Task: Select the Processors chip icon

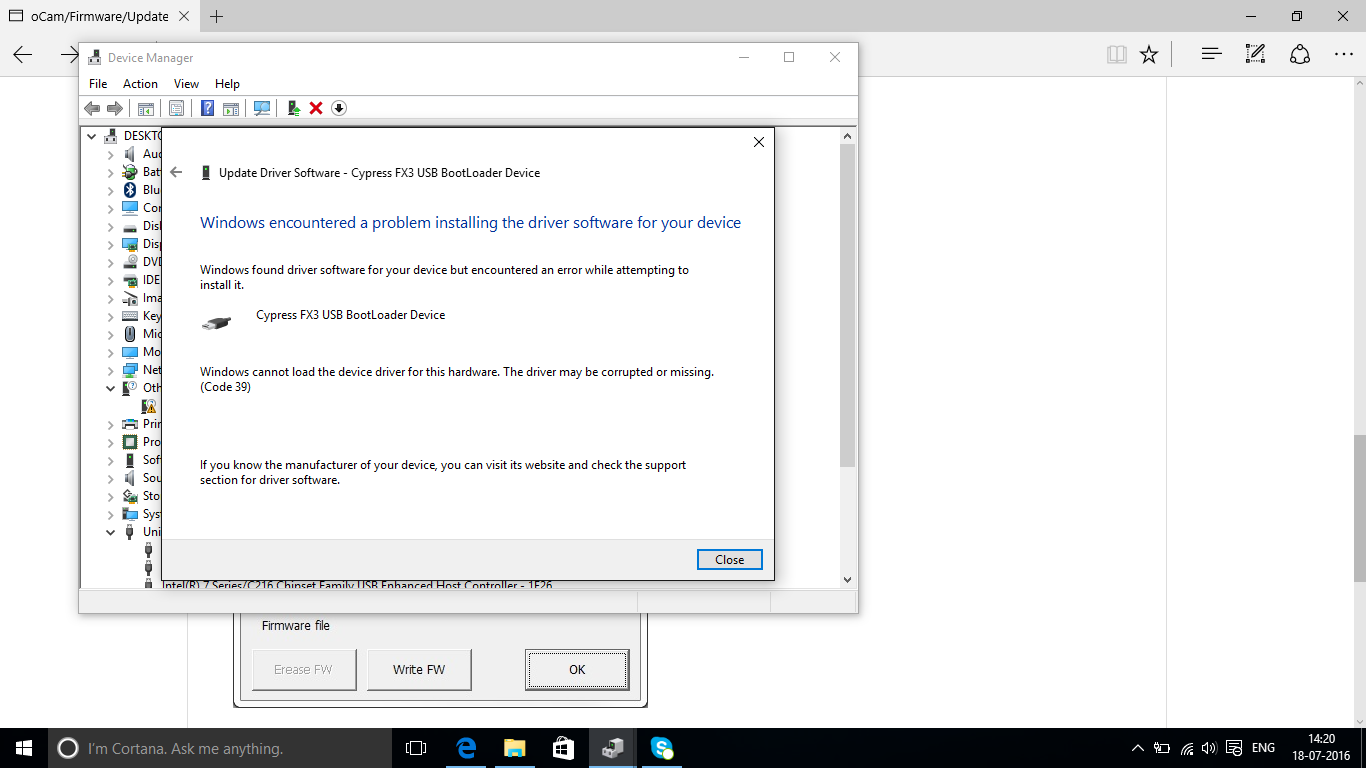Action: (x=129, y=442)
